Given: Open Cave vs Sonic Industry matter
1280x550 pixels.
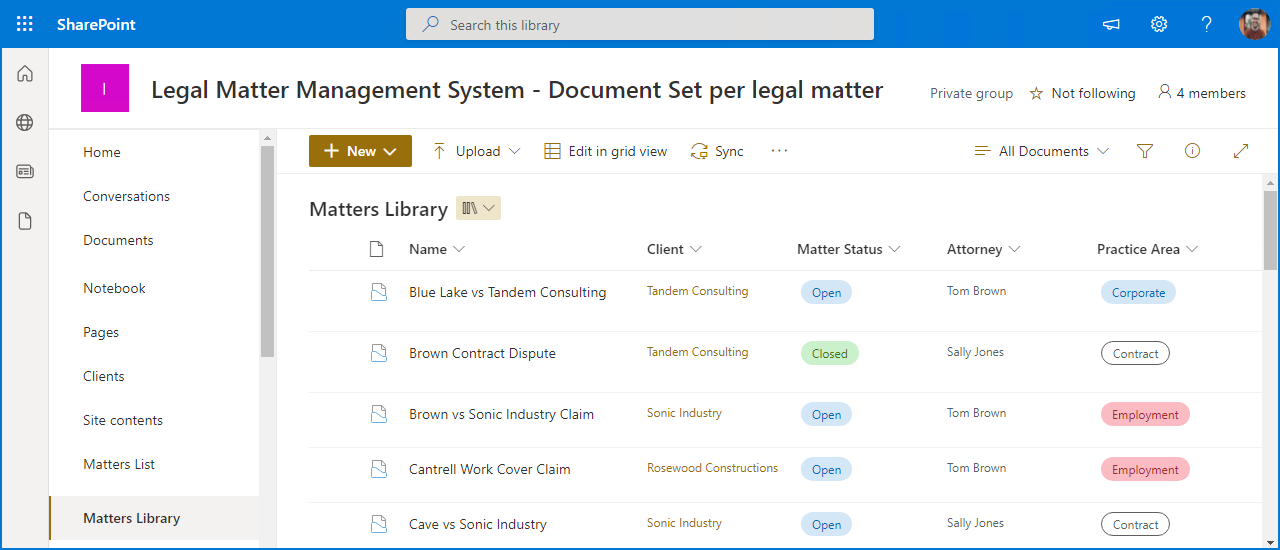Looking at the screenshot, I should click(477, 524).
